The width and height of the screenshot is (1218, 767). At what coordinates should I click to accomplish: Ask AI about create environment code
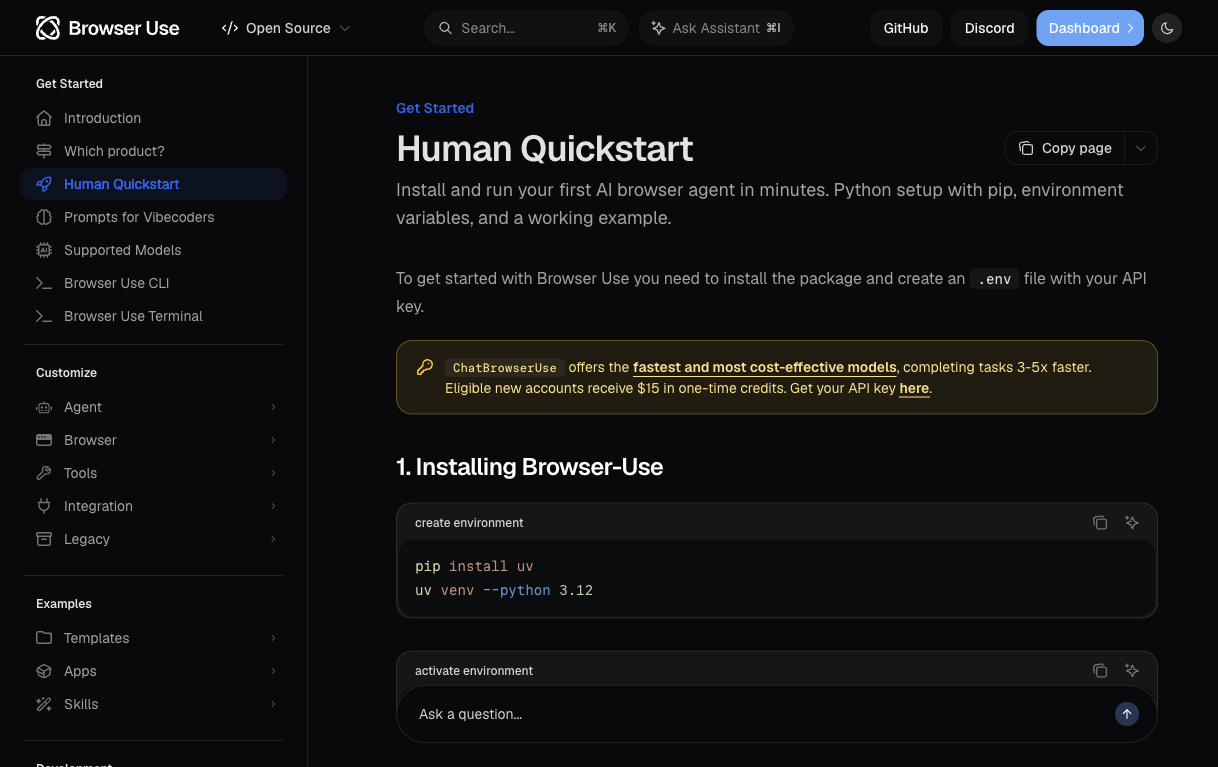pos(1132,522)
